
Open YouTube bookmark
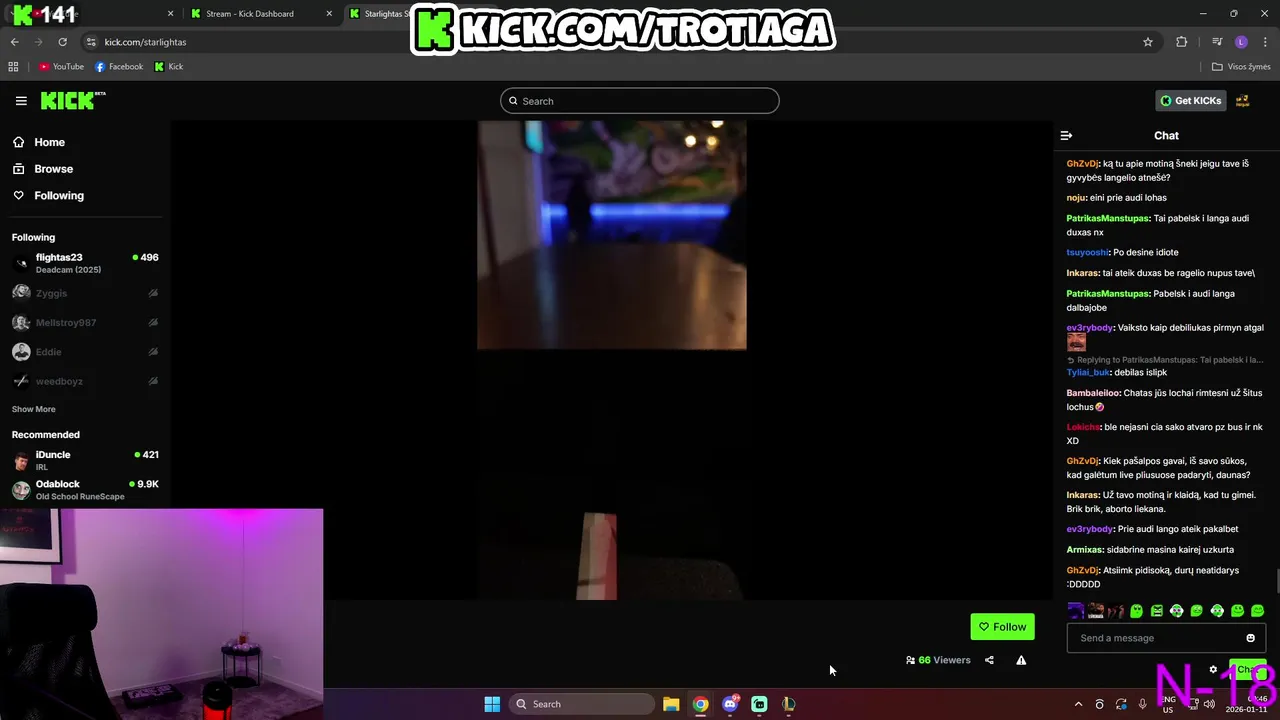[61, 67]
